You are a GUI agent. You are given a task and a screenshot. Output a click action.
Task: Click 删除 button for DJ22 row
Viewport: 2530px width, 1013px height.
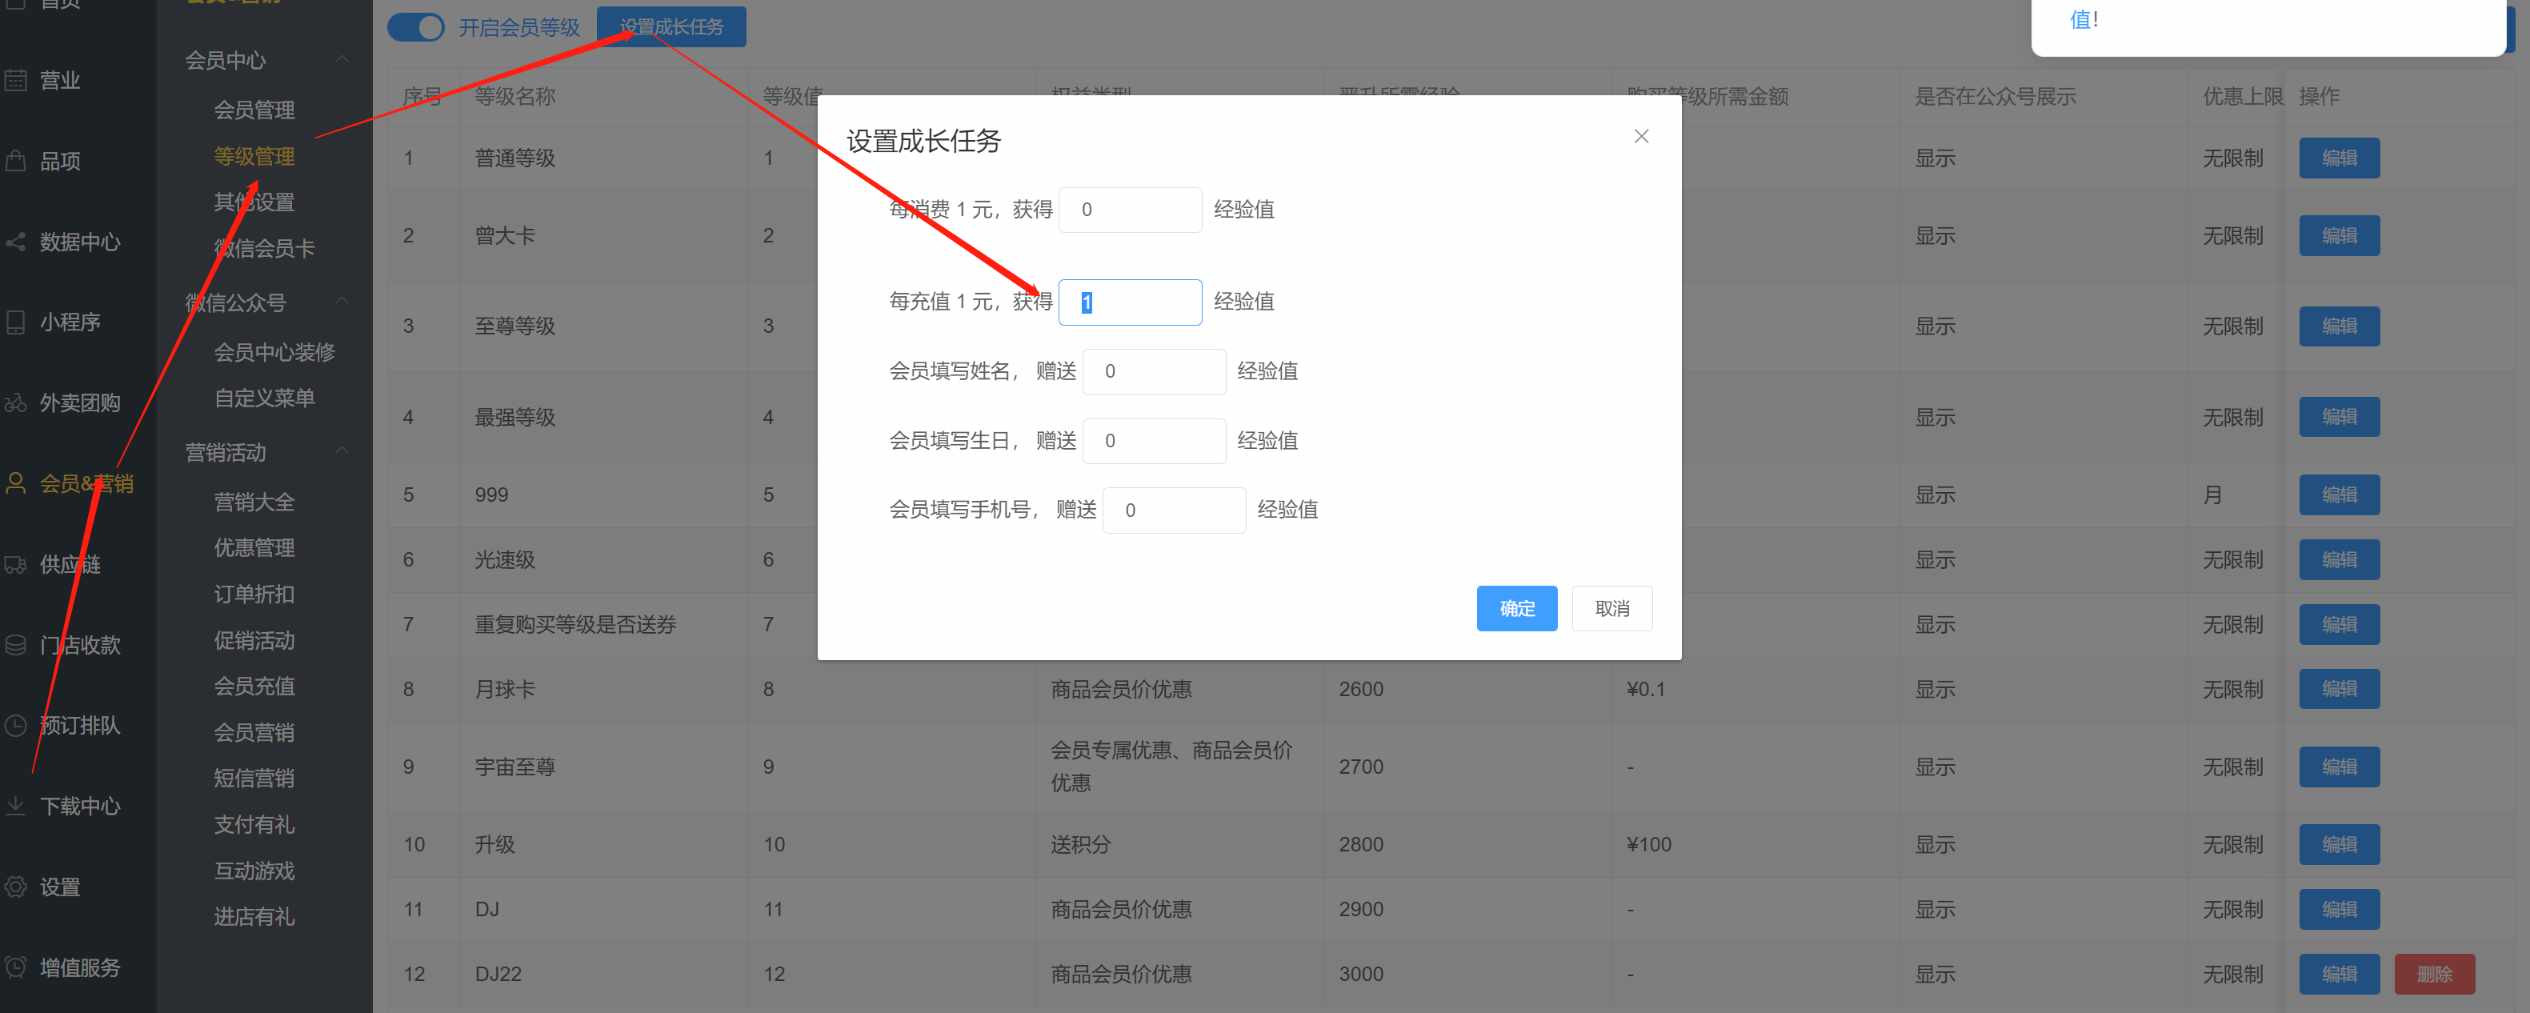pos(2435,974)
